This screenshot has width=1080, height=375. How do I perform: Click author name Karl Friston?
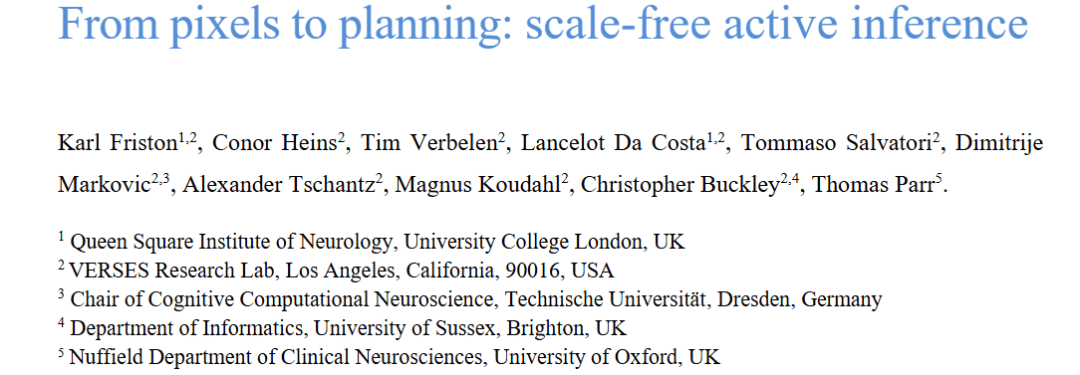point(118,142)
